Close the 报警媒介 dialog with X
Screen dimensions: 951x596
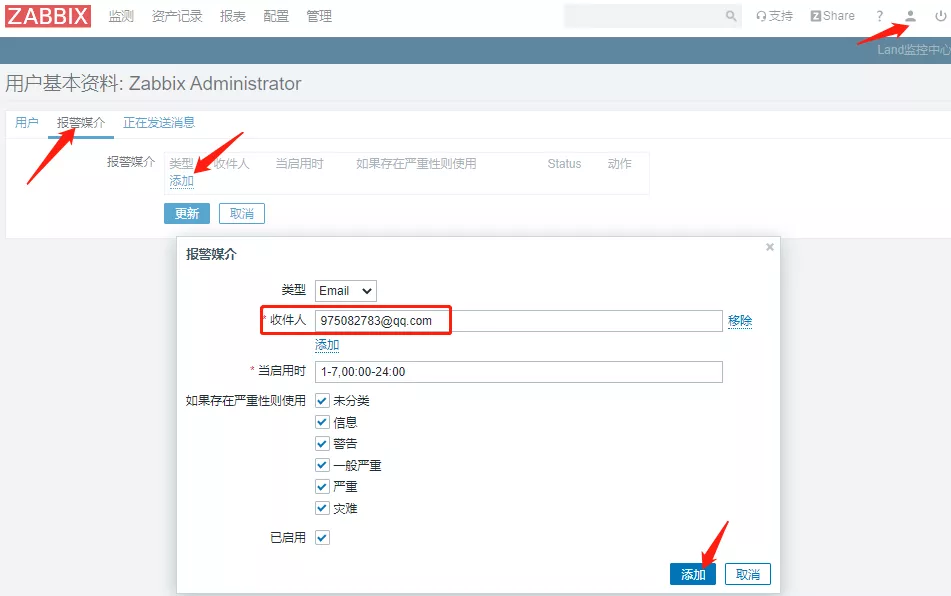coord(770,247)
